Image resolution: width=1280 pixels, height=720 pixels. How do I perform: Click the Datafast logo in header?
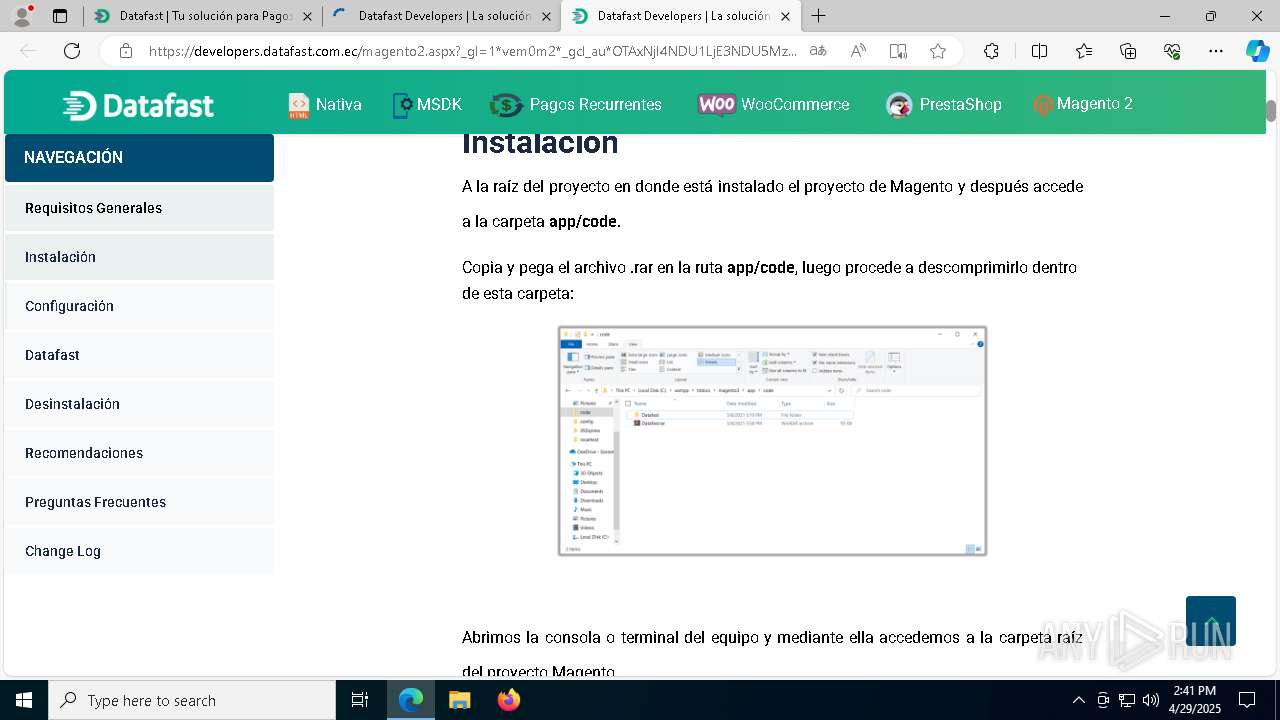point(138,105)
